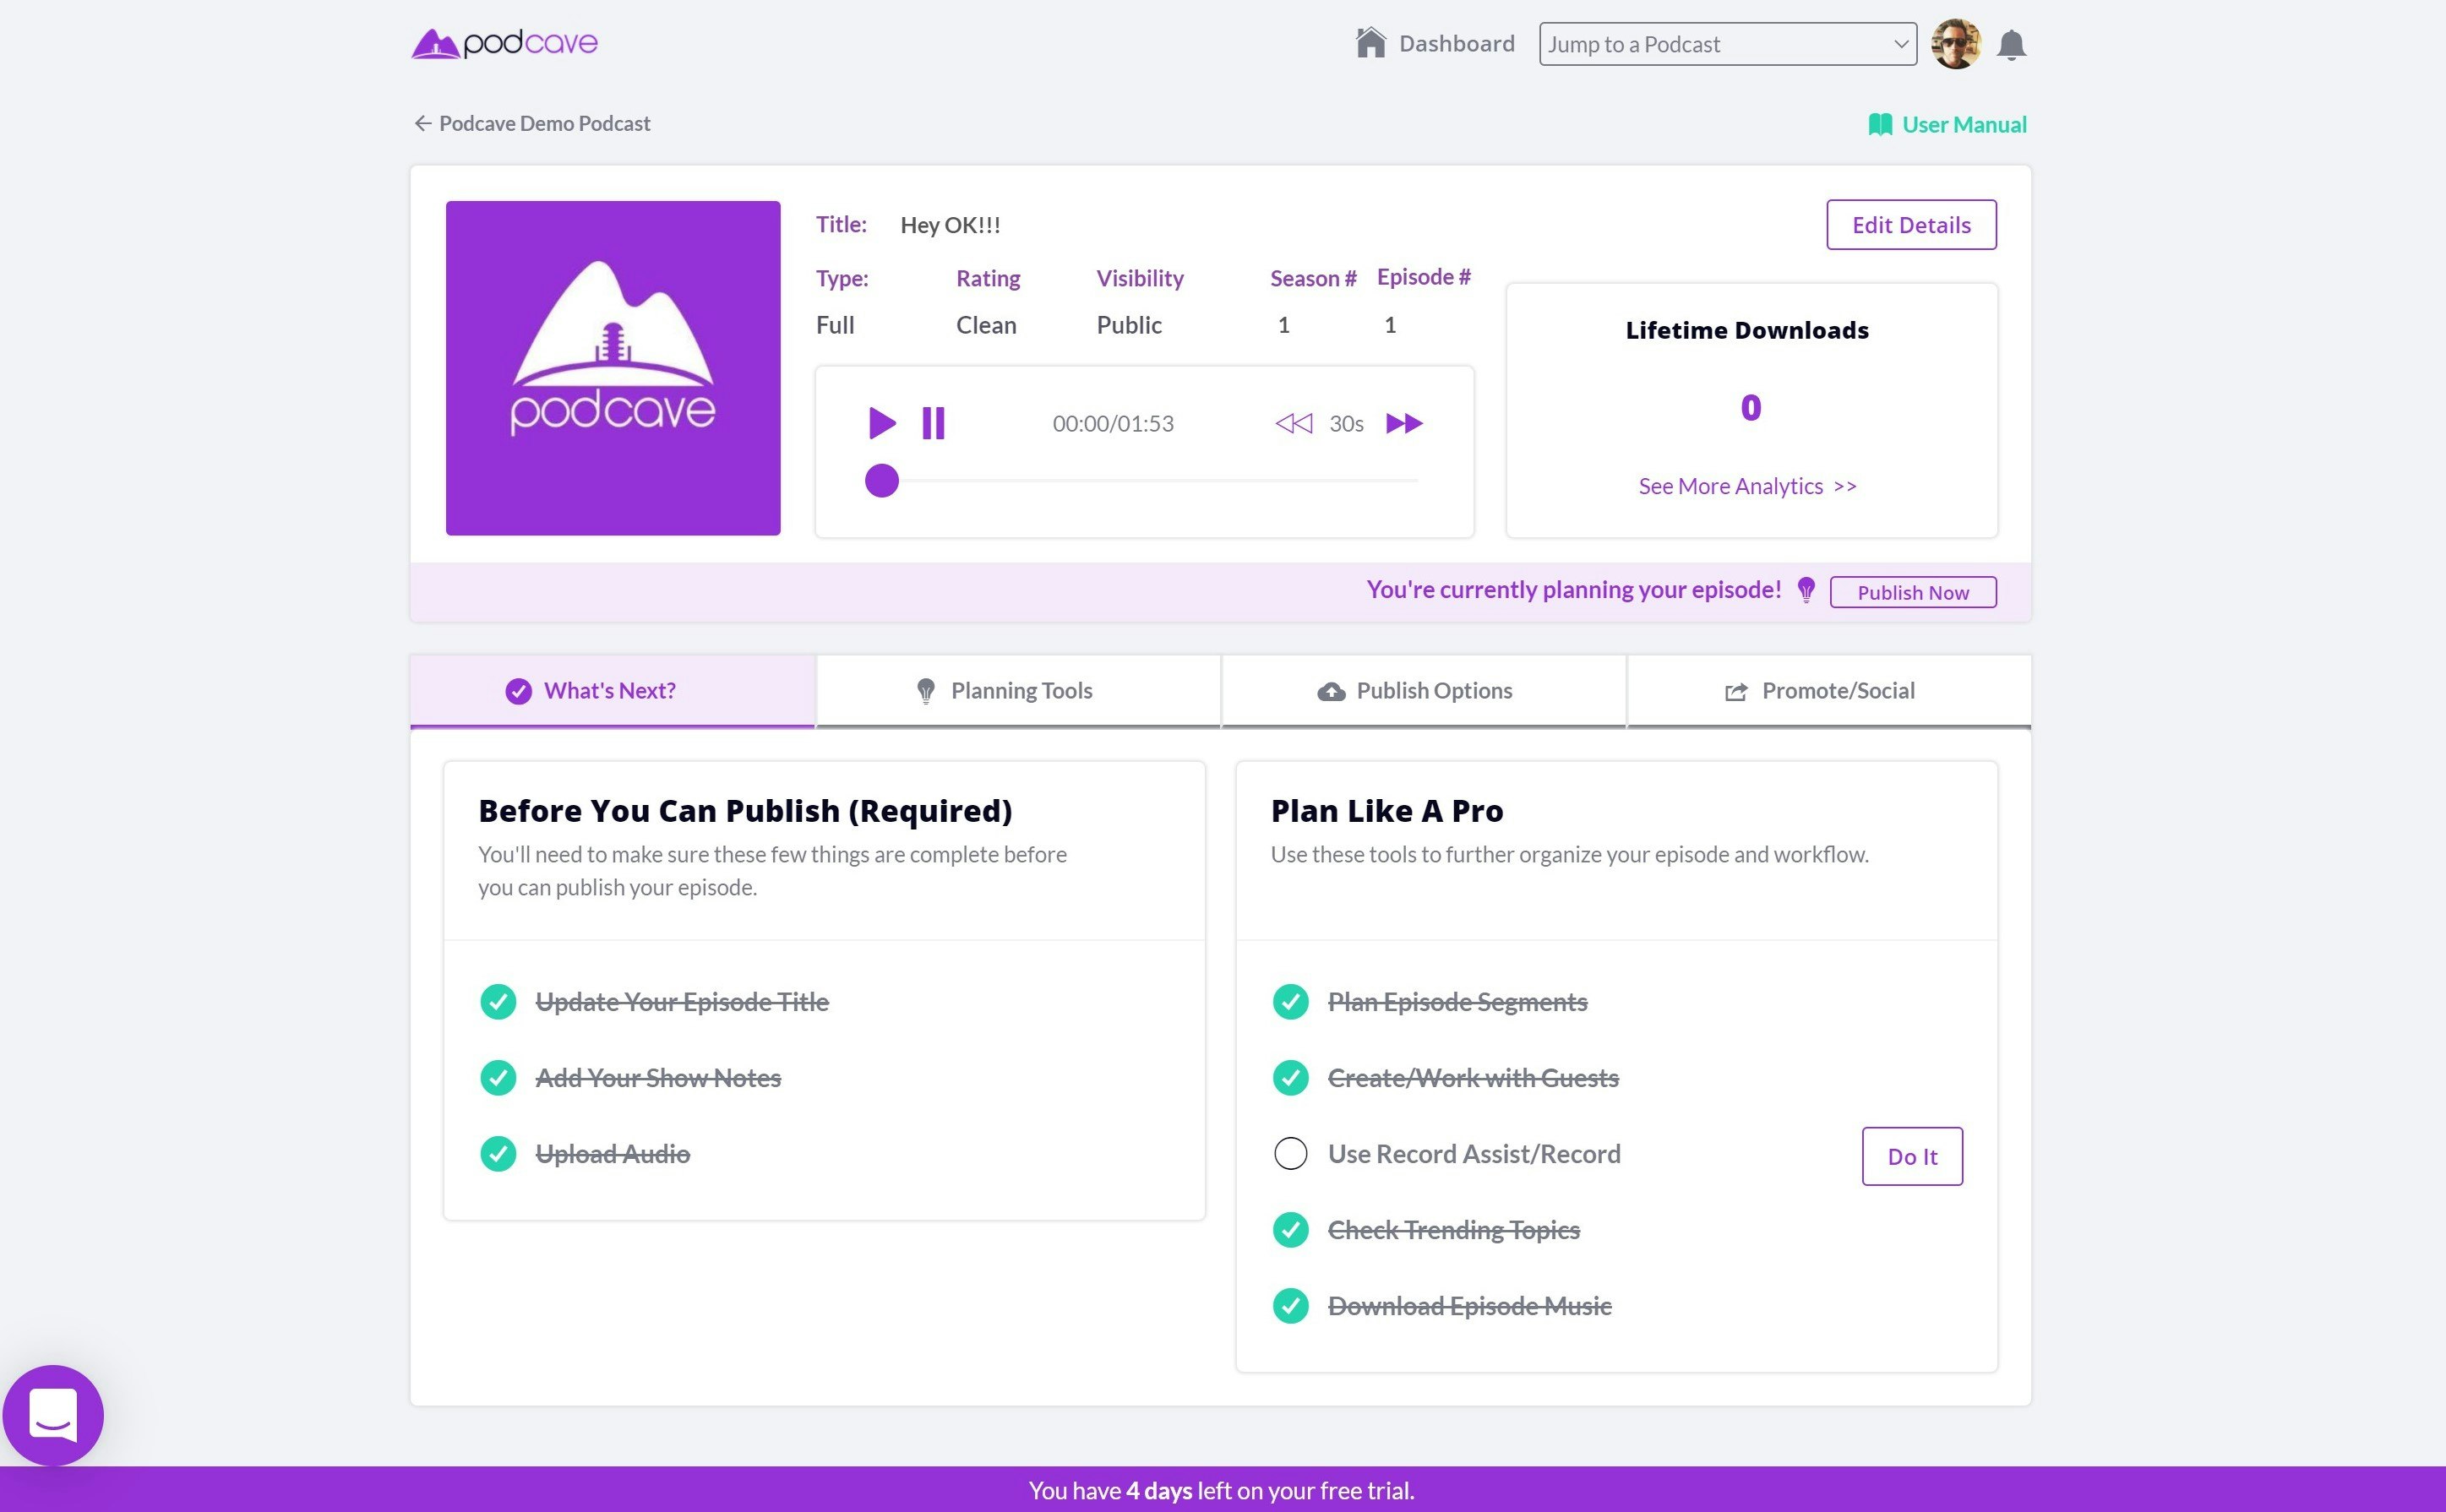Fast forward the episode audio

pyautogui.click(x=1404, y=423)
